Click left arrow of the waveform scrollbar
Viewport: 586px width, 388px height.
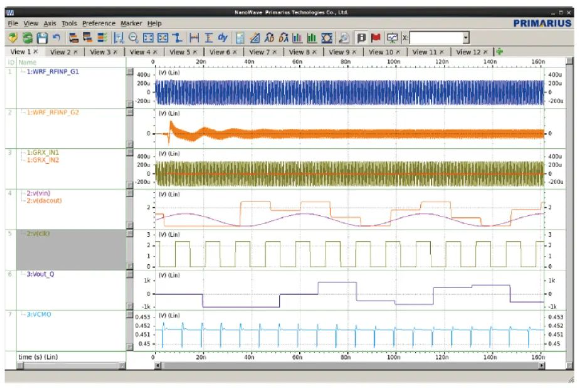(x=158, y=366)
